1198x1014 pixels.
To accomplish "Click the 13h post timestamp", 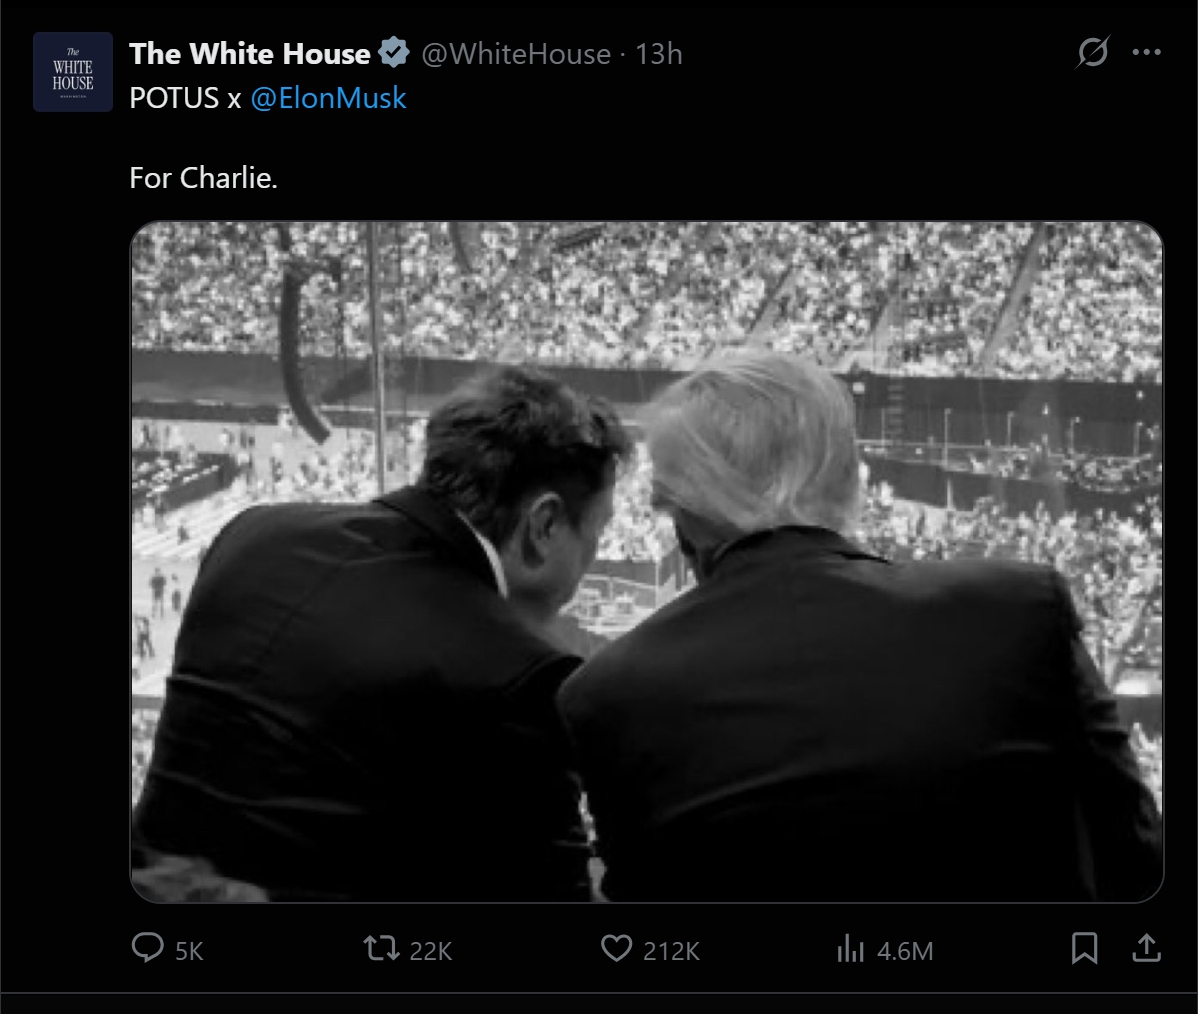I will (659, 53).
